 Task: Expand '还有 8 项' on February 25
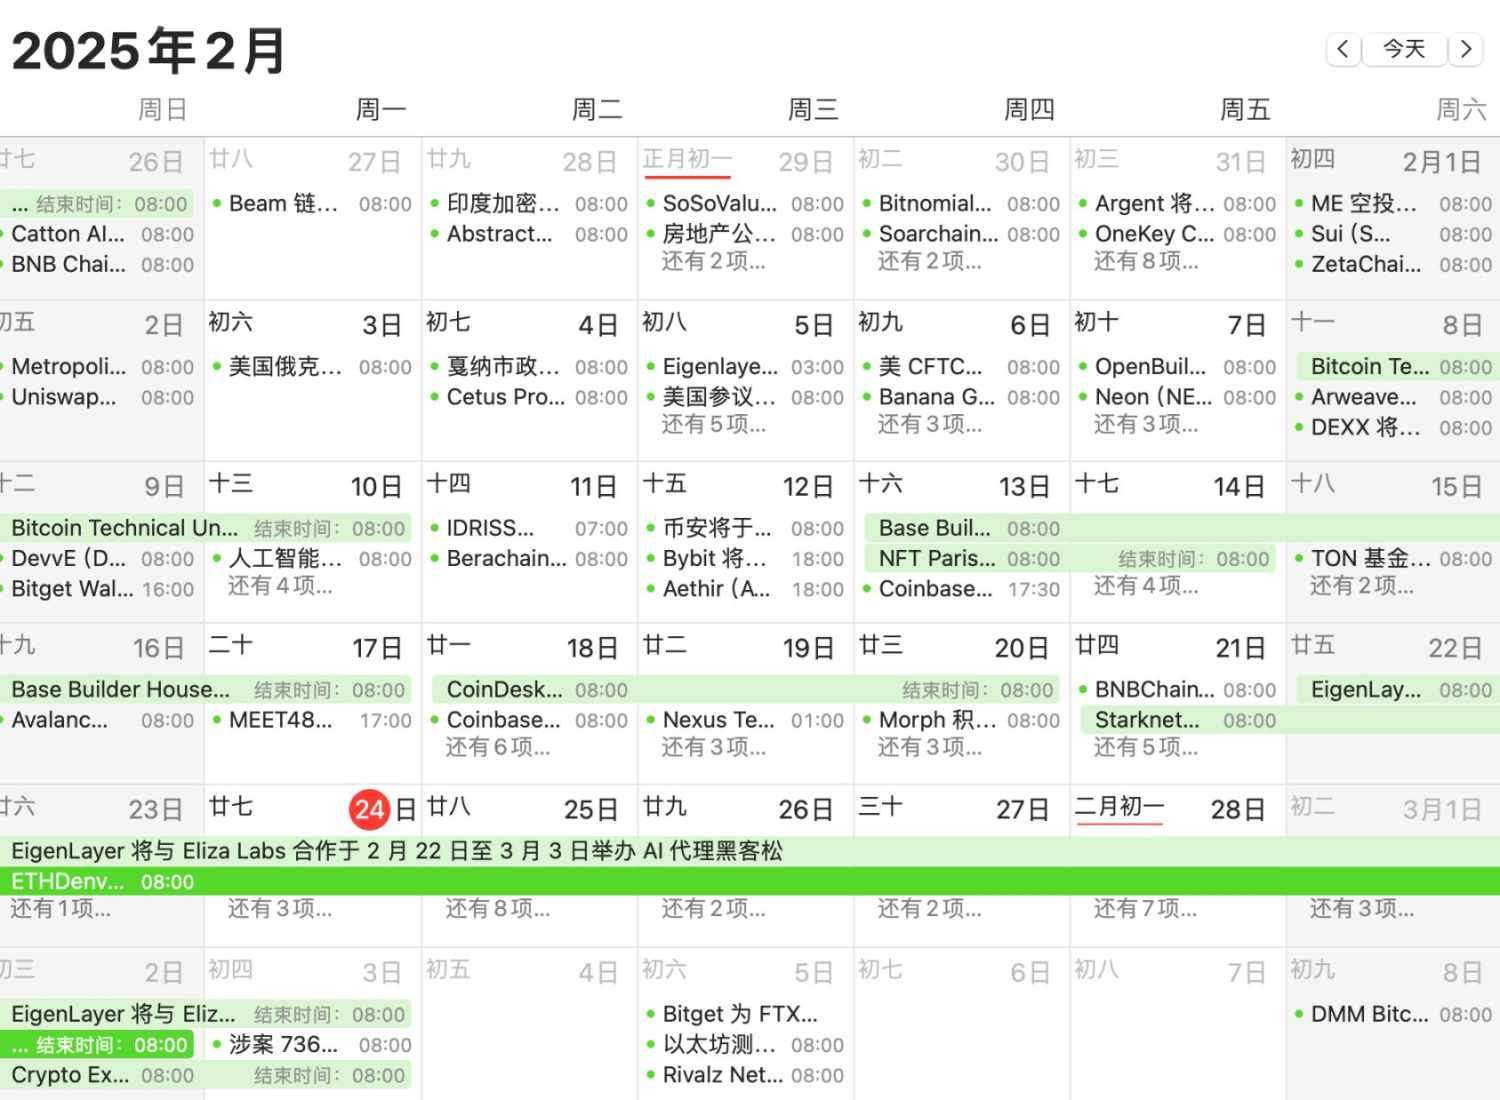click(497, 909)
